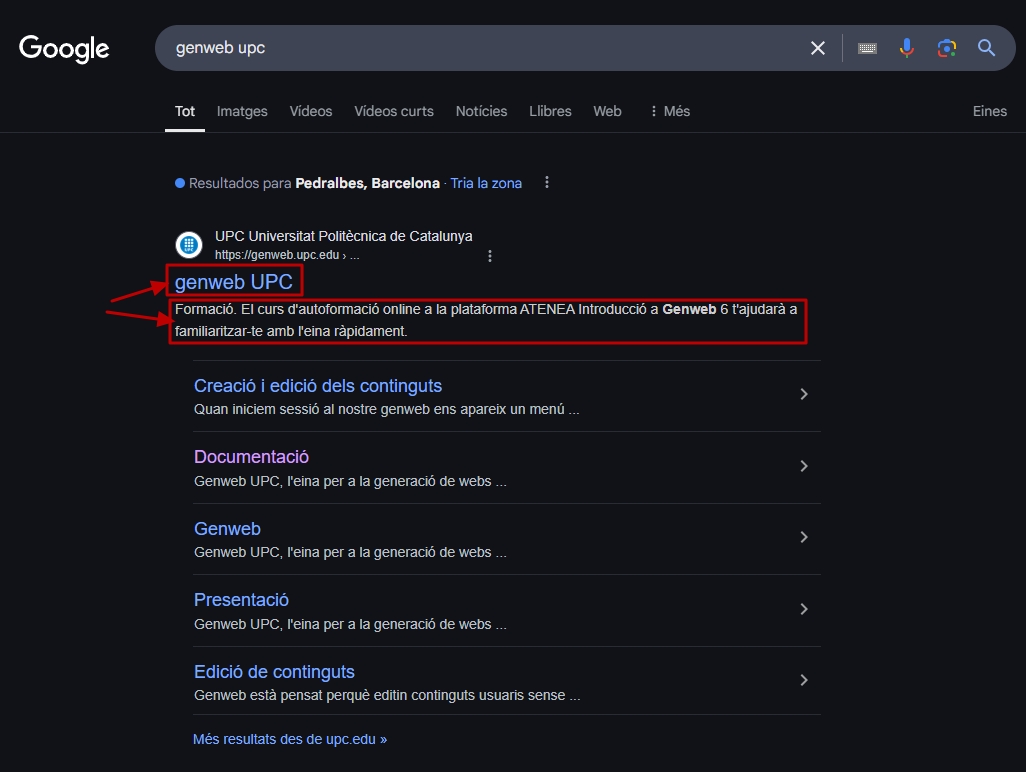This screenshot has width=1026, height=772.
Task: Open three-dot options next to location
Action: [546, 183]
